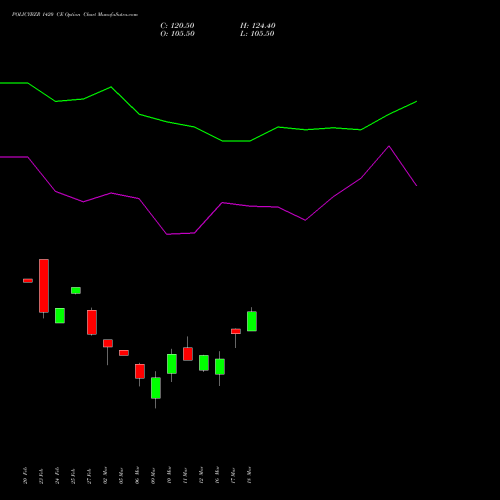Select the 27 Feb date label
Image resolution: width=500 pixels, height=500 pixels.
(90, 476)
